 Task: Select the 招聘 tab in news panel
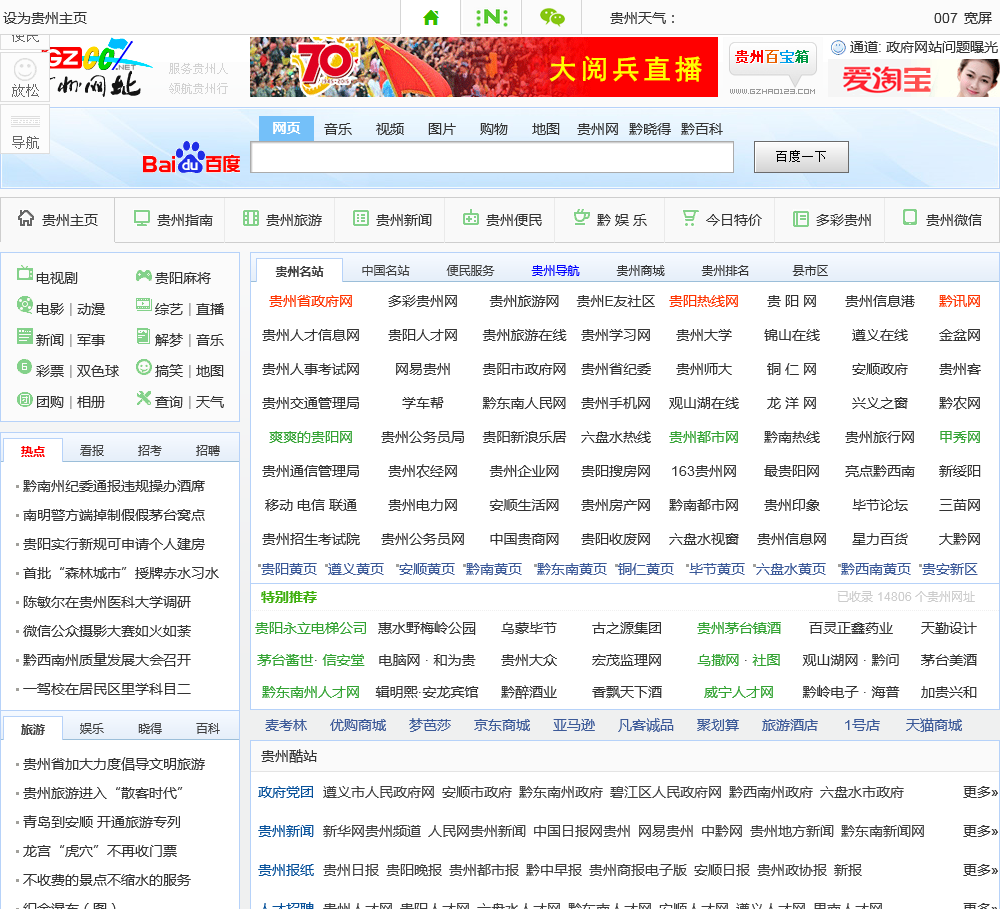pyautogui.click(x=208, y=451)
